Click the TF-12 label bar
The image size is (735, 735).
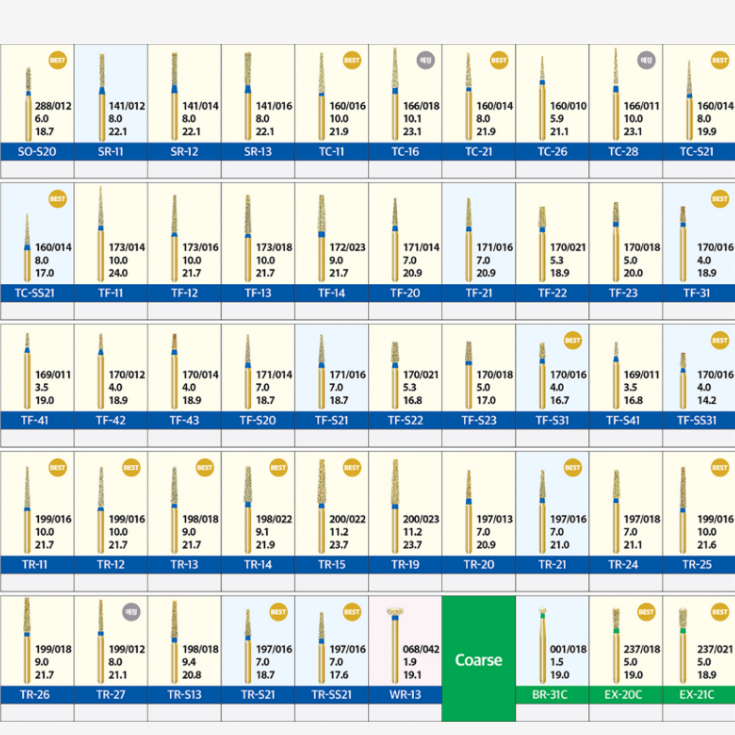pyautogui.click(x=184, y=293)
